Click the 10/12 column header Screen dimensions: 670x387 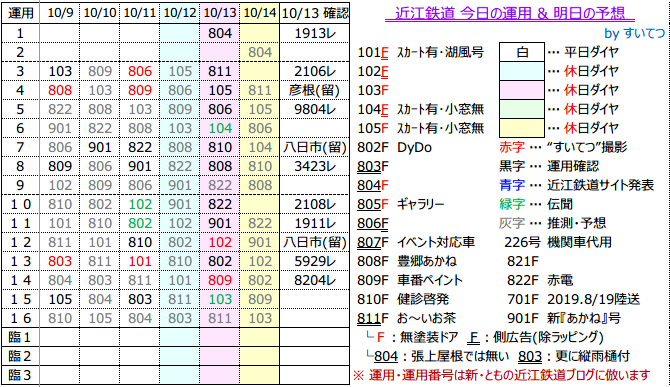tap(179, 13)
